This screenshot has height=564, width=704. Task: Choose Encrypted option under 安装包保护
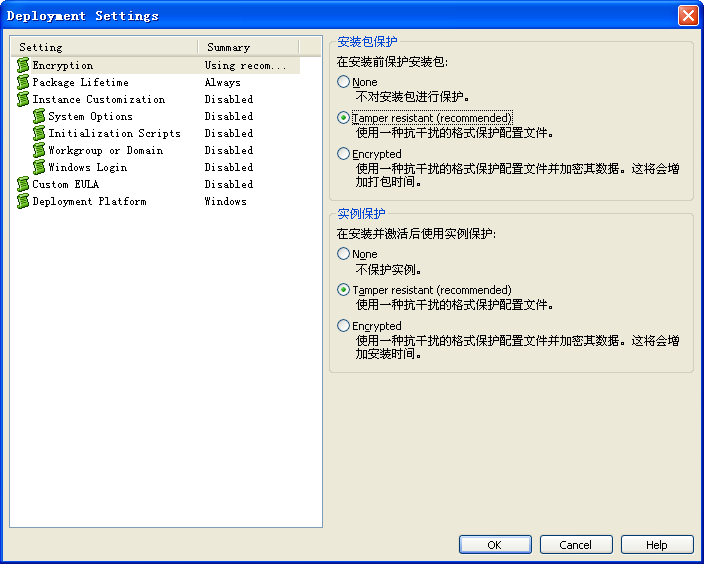point(343,154)
